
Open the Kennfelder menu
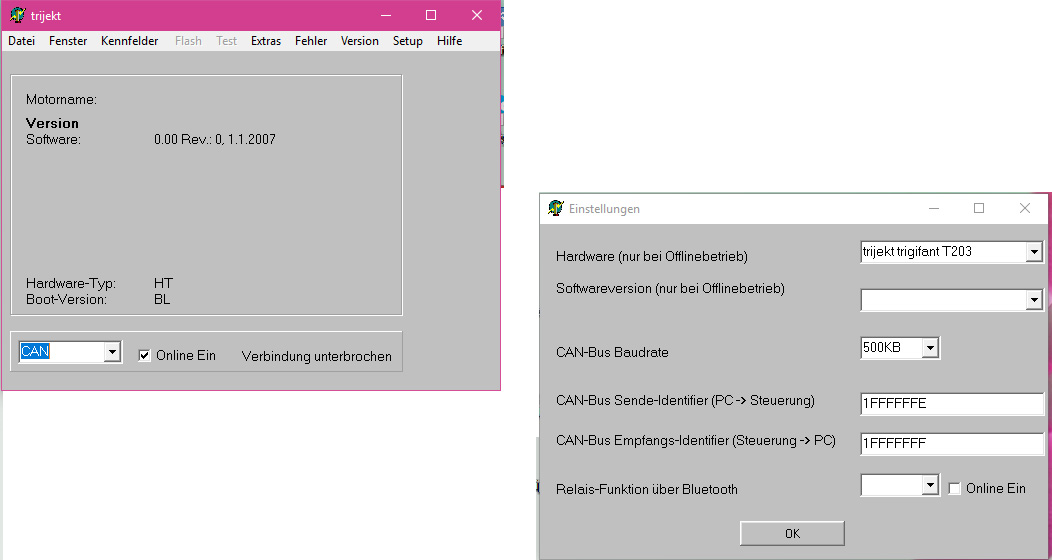point(129,41)
